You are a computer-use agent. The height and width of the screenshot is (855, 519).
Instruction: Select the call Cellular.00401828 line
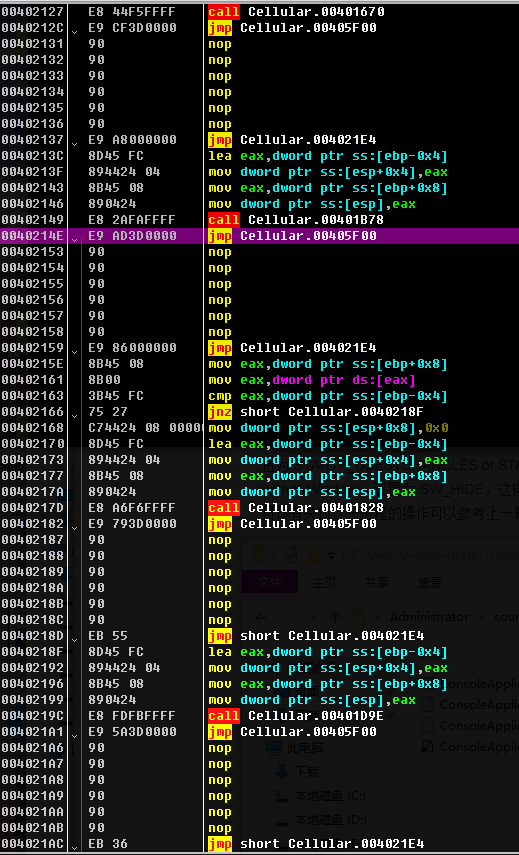point(297,508)
